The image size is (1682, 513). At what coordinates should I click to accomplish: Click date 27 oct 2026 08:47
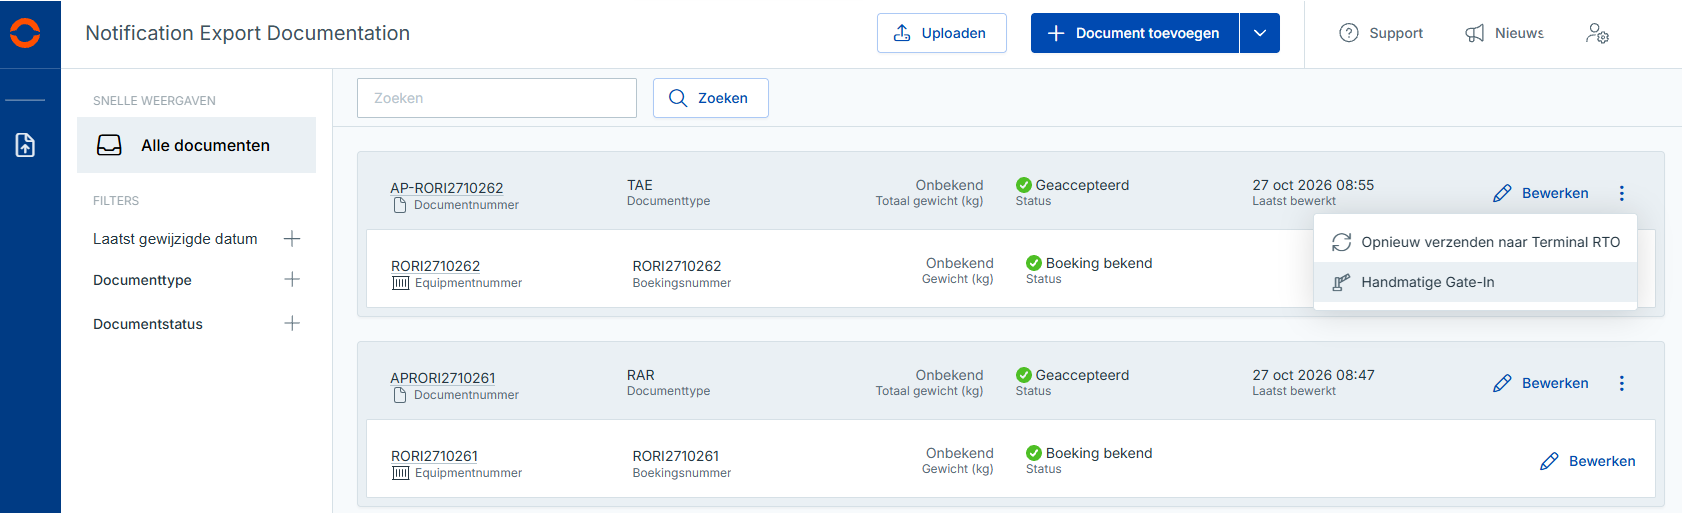click(1313, 375)
